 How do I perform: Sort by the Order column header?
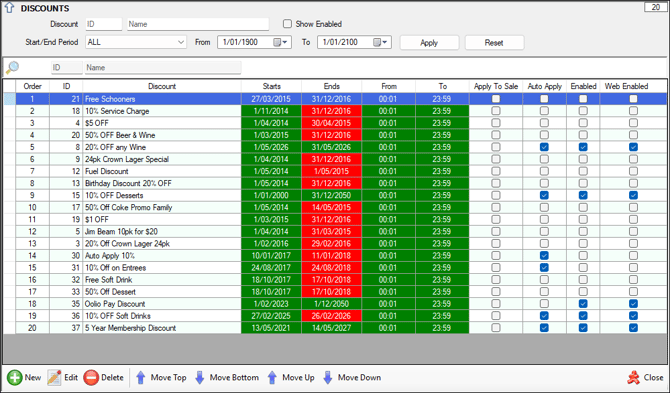pos(32,86)
